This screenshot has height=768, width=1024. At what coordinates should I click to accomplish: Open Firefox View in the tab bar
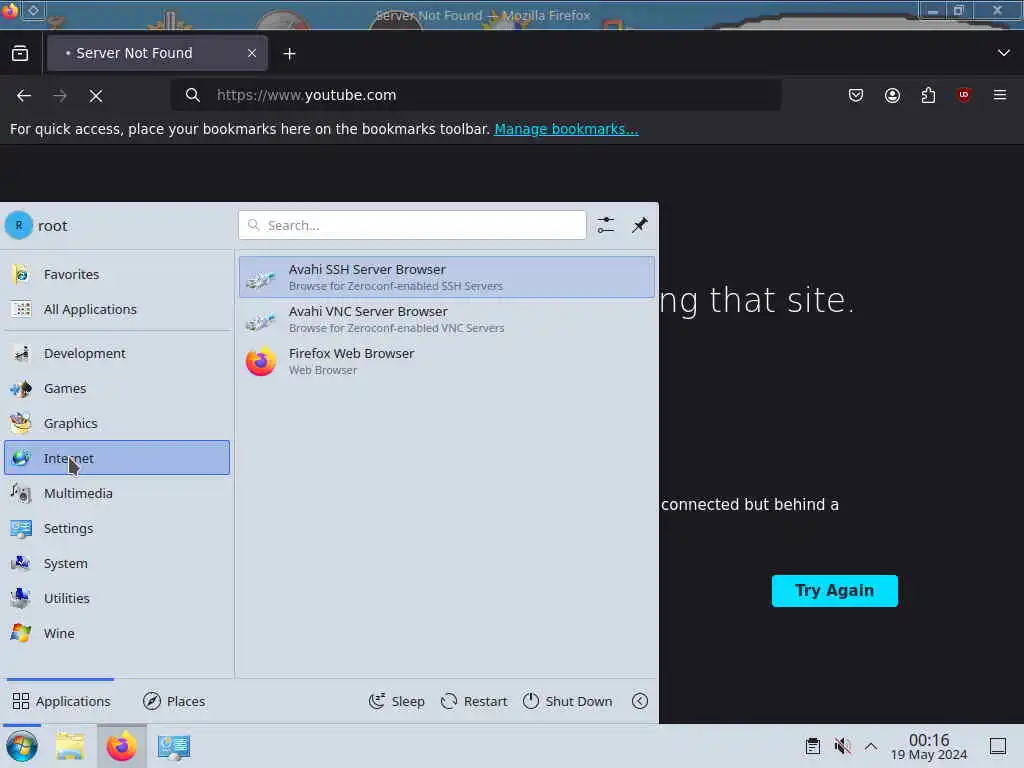click(x=20, y=54)
